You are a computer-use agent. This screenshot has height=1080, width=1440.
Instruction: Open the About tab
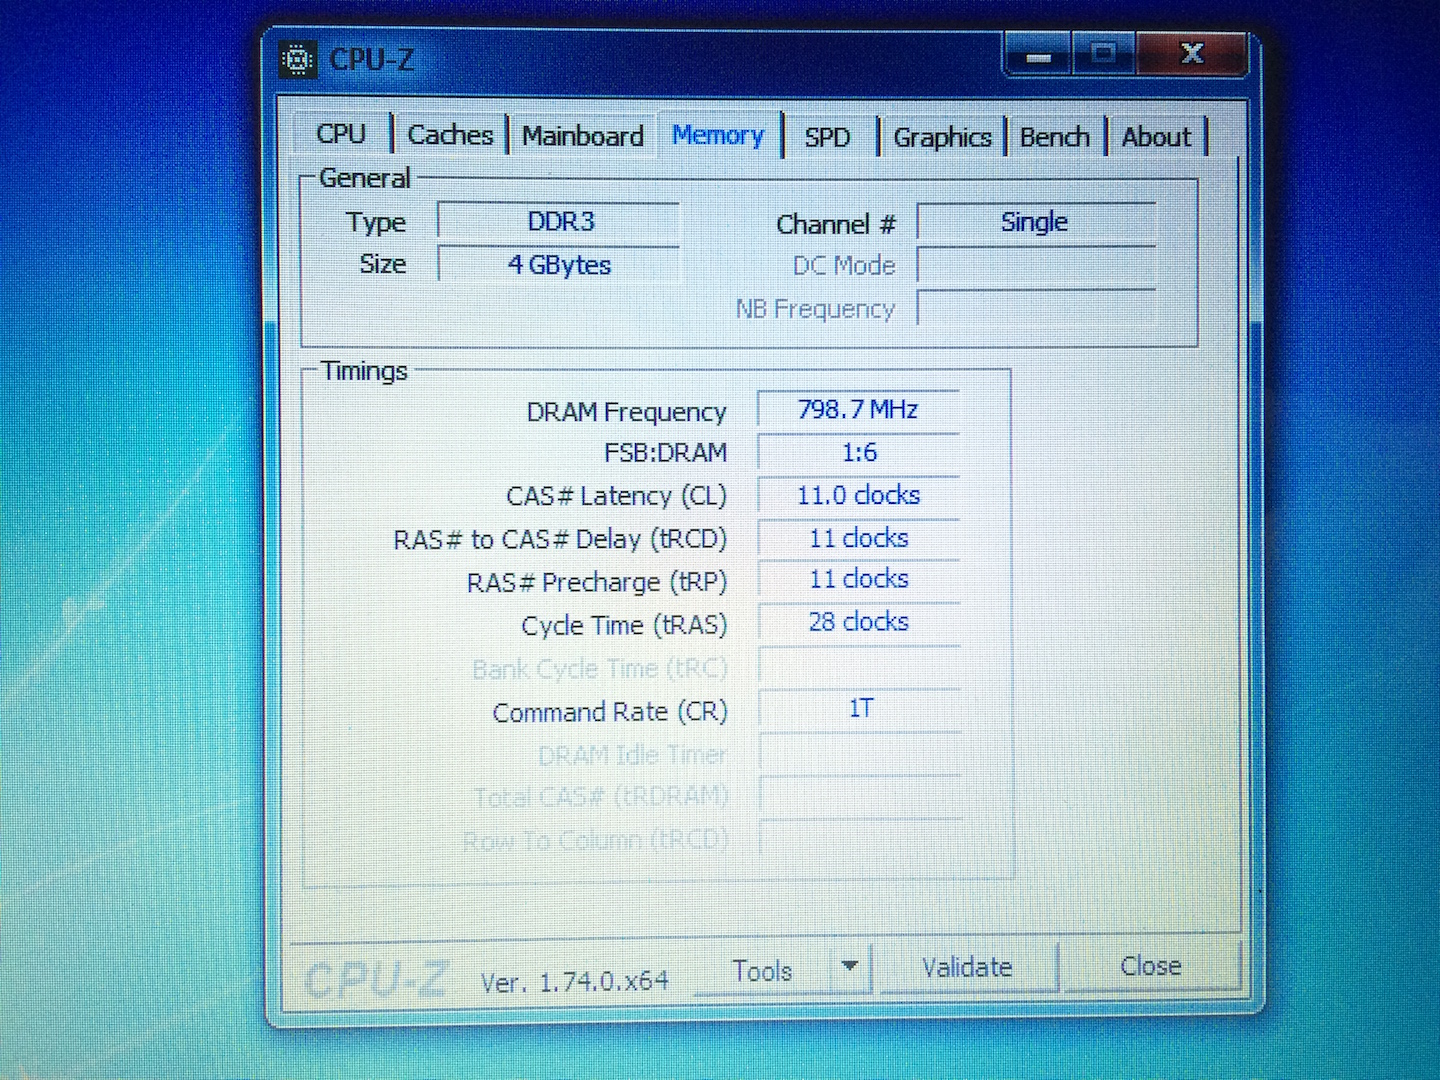pyautogui.click(x=1157, y=137)
